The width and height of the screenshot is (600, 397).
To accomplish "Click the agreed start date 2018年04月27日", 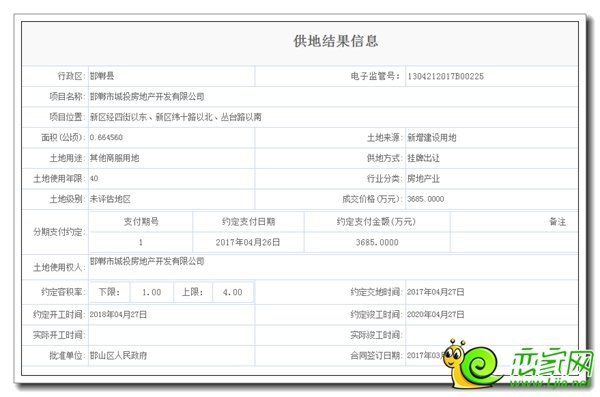I will 118,315.
